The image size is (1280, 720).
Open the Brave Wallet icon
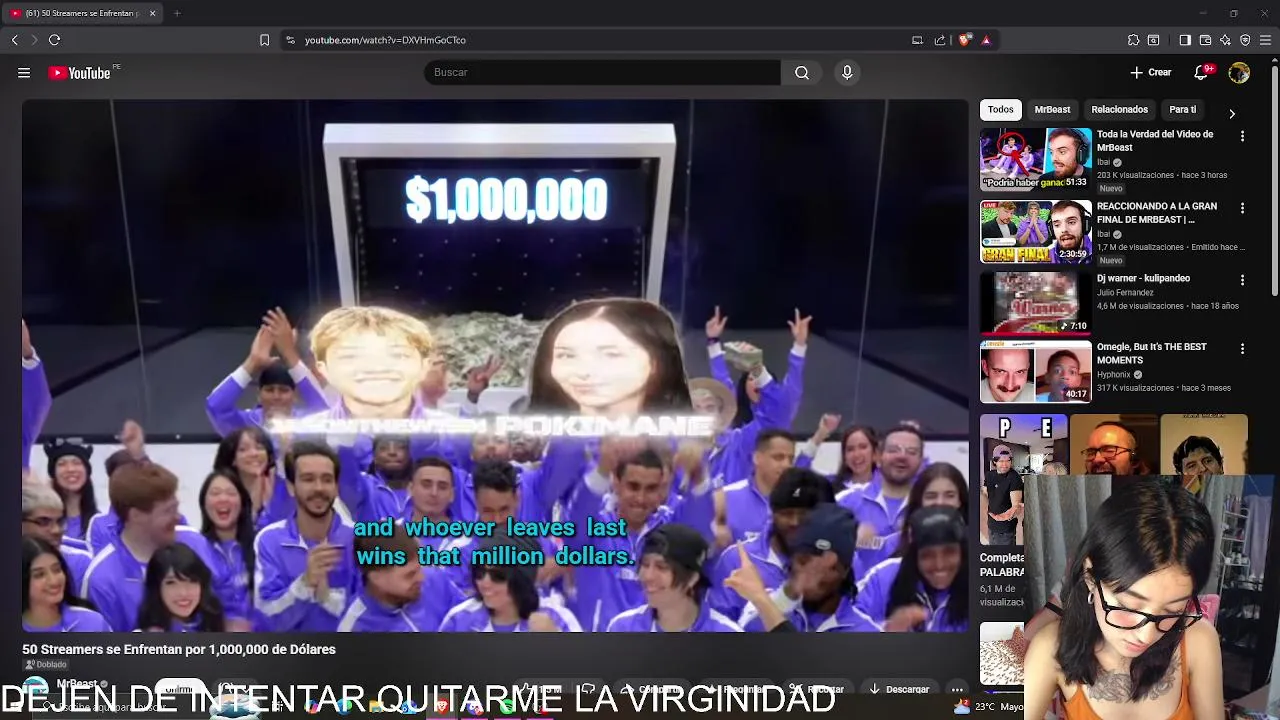[x=1205, y=40]
